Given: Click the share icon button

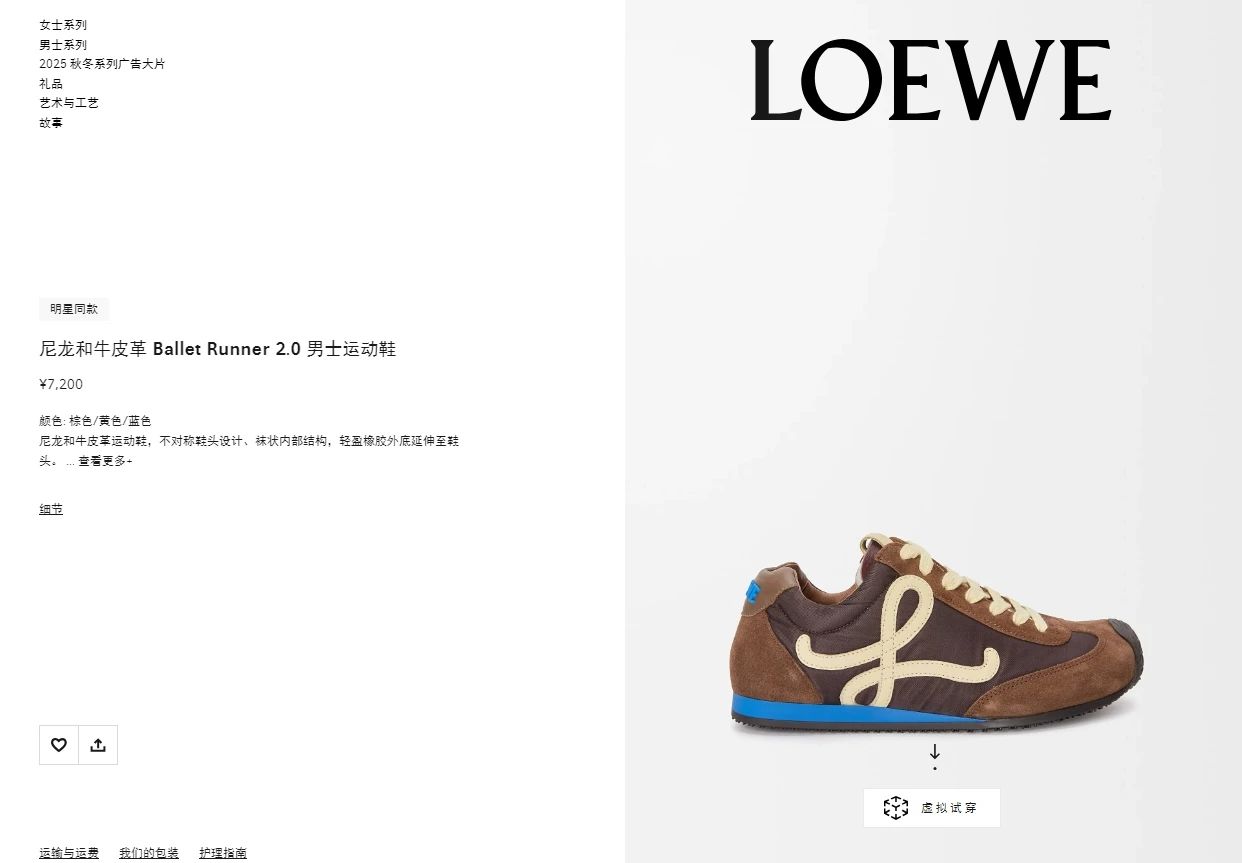Looking at the screenshot, I should click(x=98, y=745).
